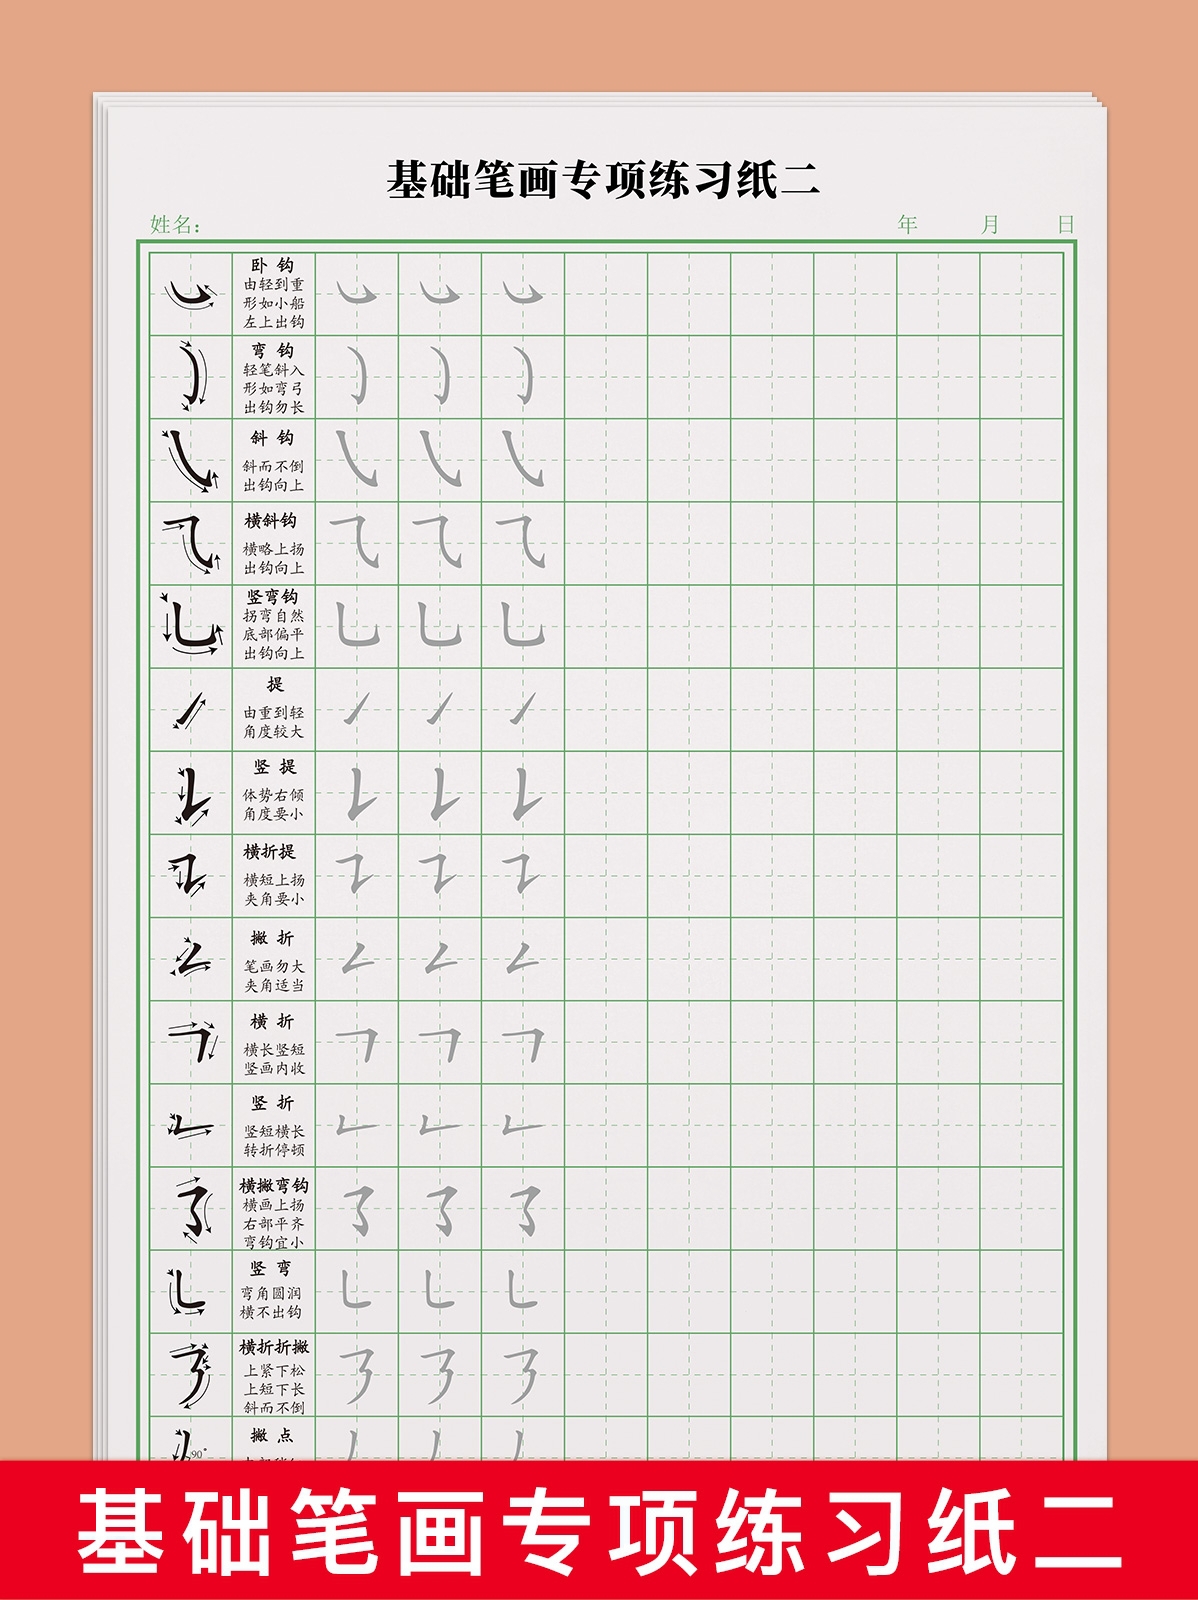
Task: Click the tip text 弯钩宜小
Action: [274, 1242]
